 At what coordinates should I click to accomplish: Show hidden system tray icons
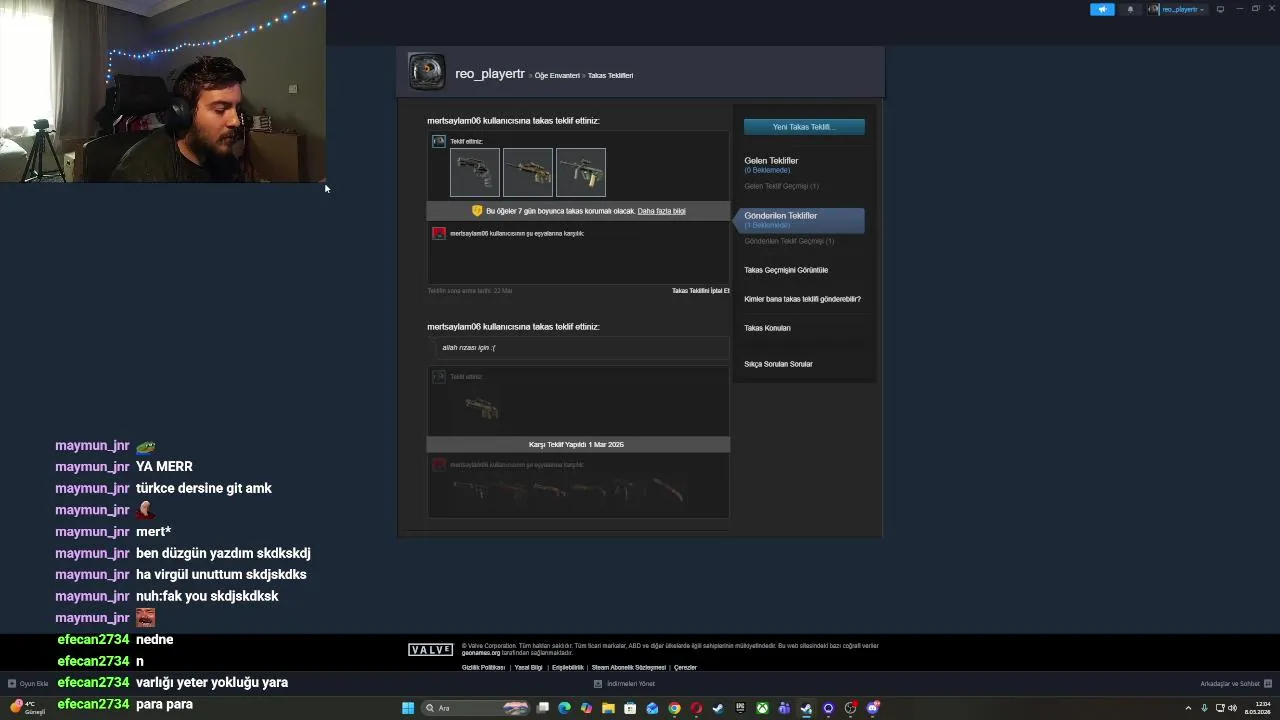(1188, 708)
